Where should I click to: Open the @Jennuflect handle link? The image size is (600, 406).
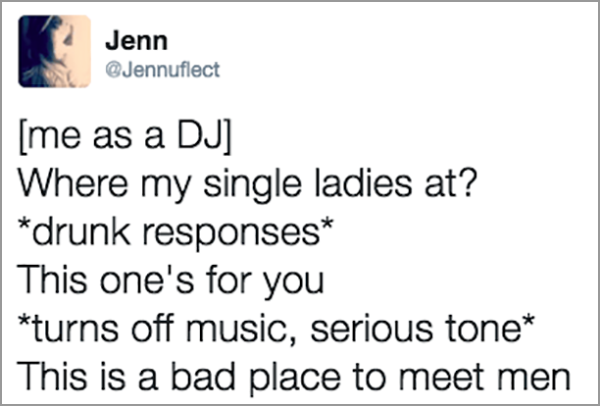point(163,70)
